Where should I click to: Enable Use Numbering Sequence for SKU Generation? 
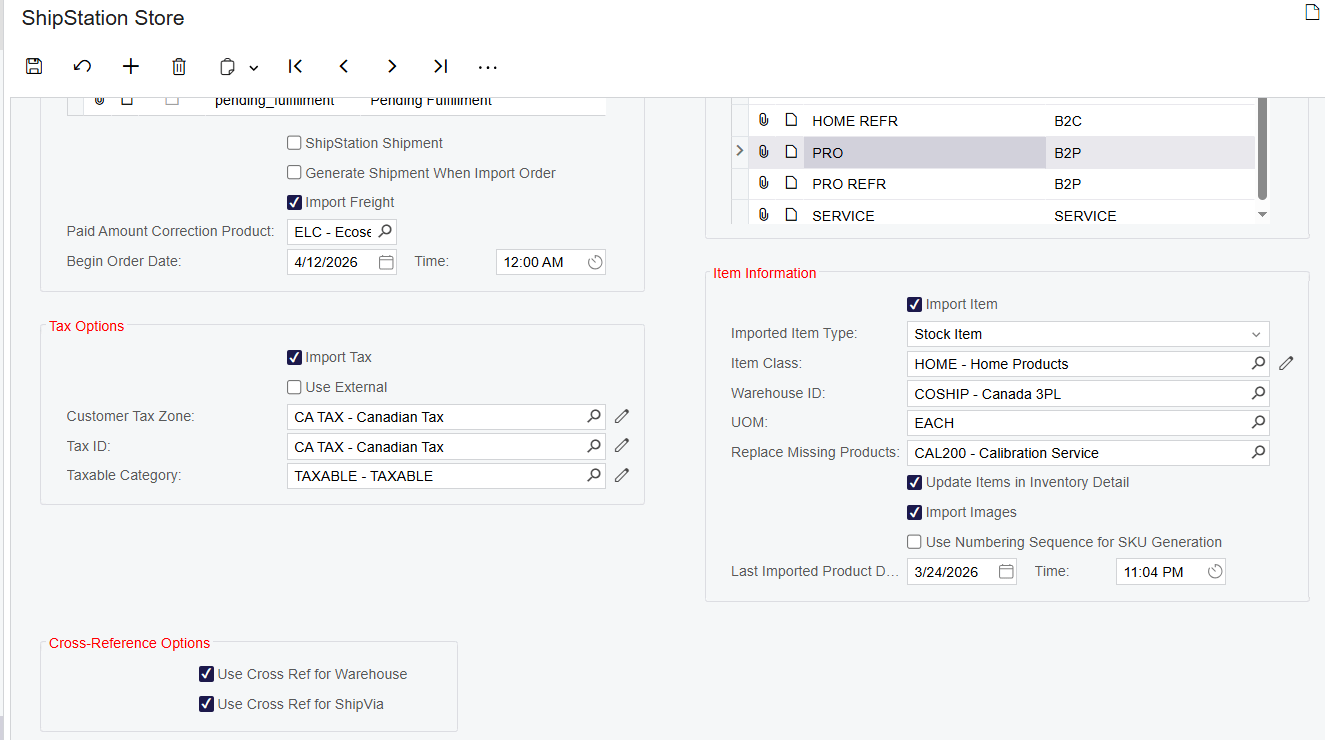tap(914, 542)
